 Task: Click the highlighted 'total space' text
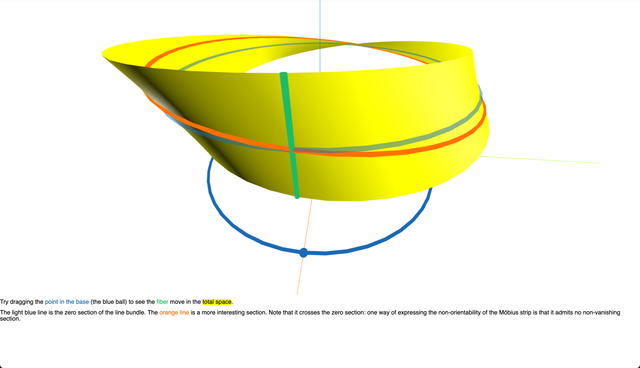coord(217,302)
